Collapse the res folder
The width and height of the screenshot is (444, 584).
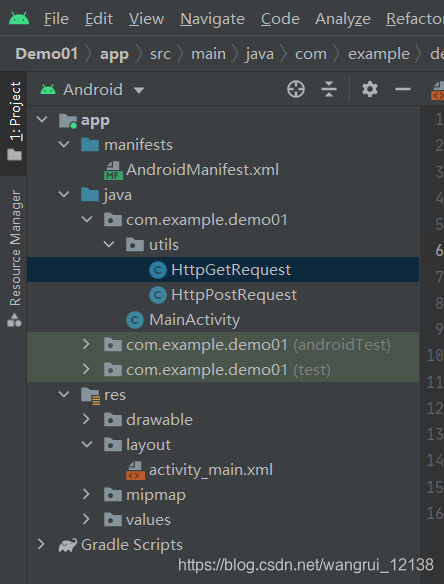[x=64, y=394]
